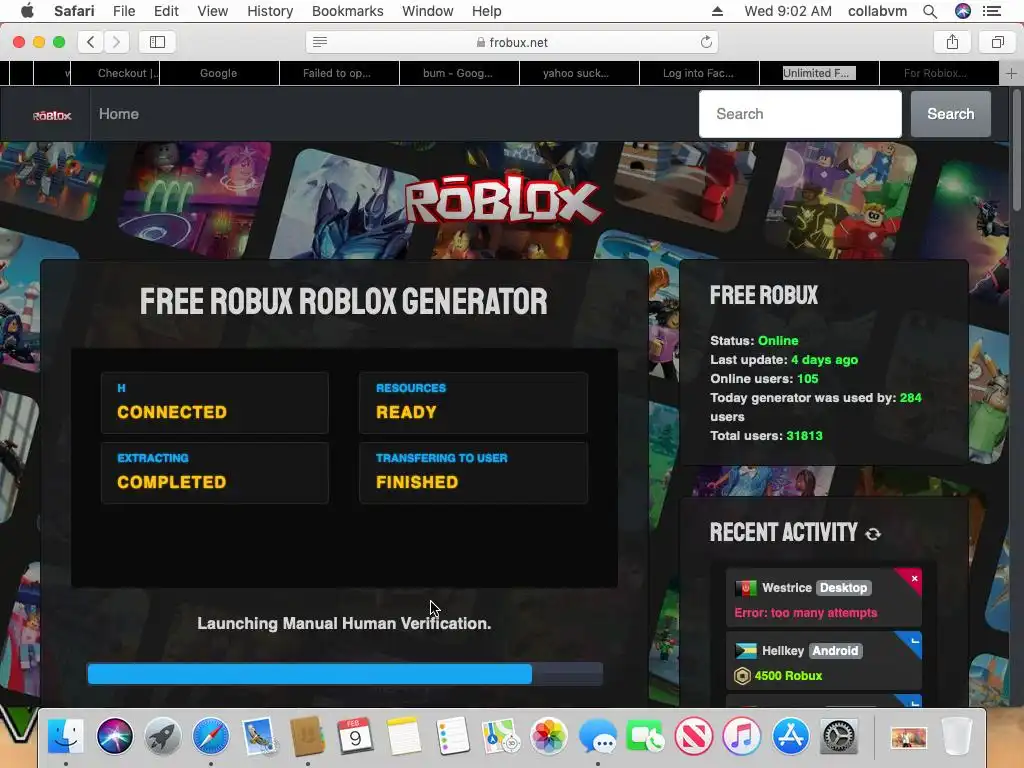The width and height of the screenshot is (1024, 768).
Task: Click the small Roblox logo in navbar
Action: (52, 116)
